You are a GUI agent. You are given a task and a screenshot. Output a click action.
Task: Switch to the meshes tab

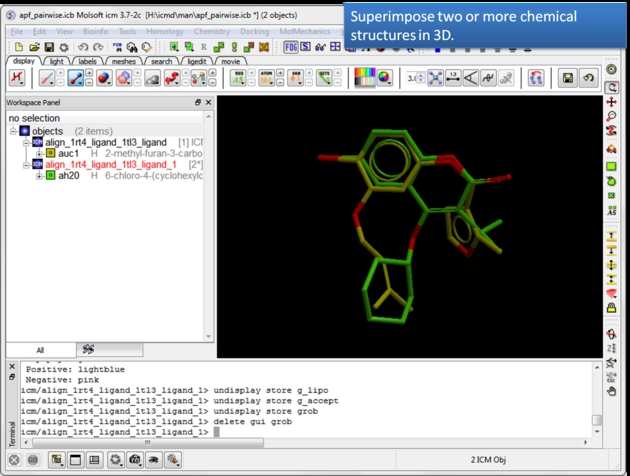click(123, 61)
